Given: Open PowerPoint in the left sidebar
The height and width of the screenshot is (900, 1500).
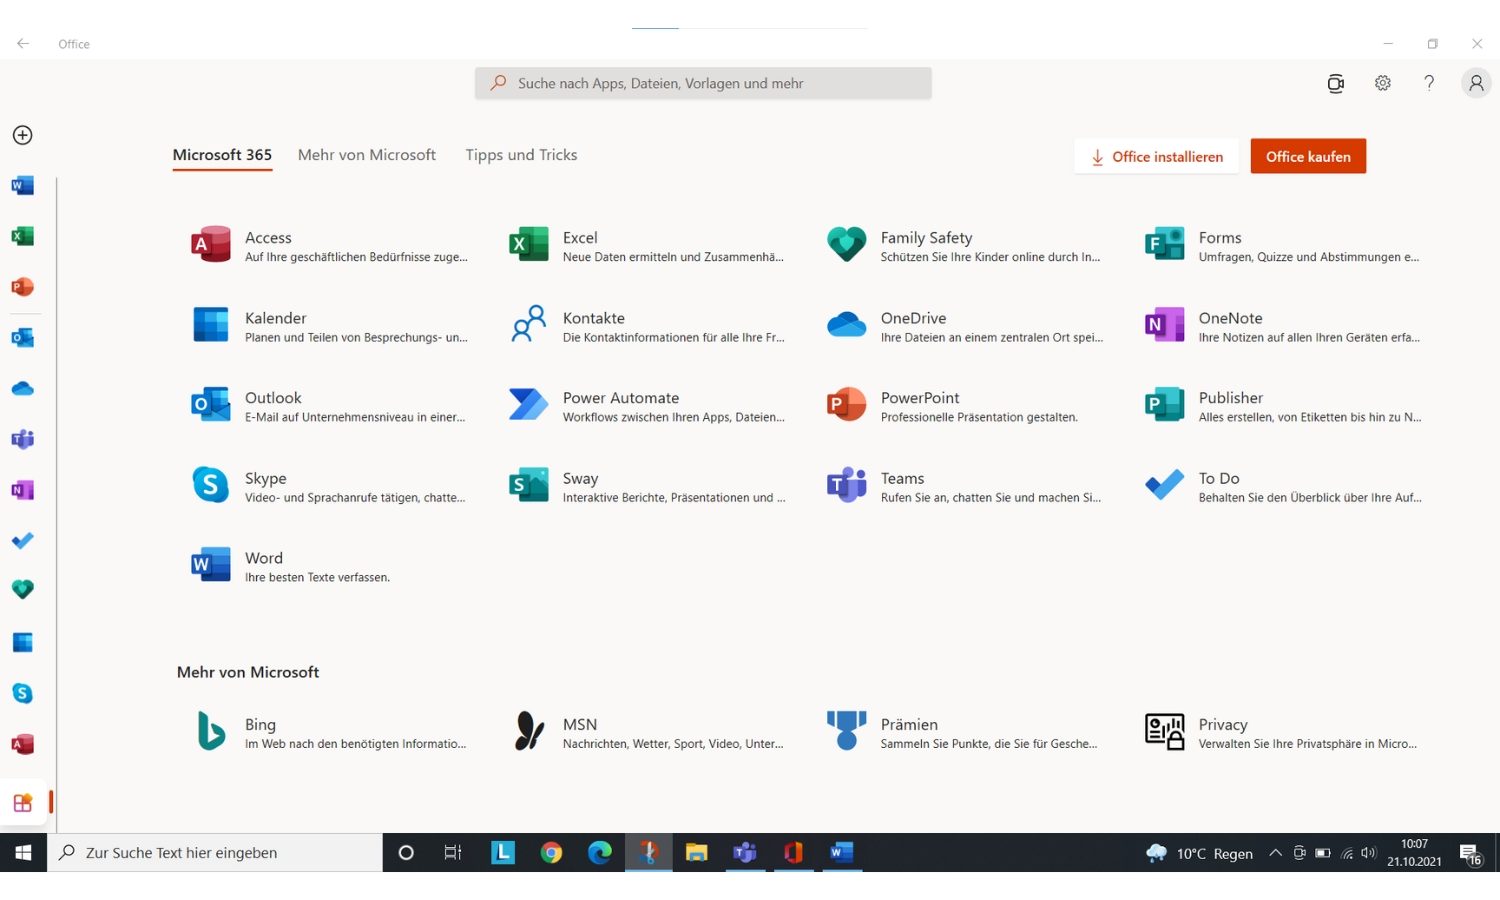Looking at the screenshot, I should 23,287.
